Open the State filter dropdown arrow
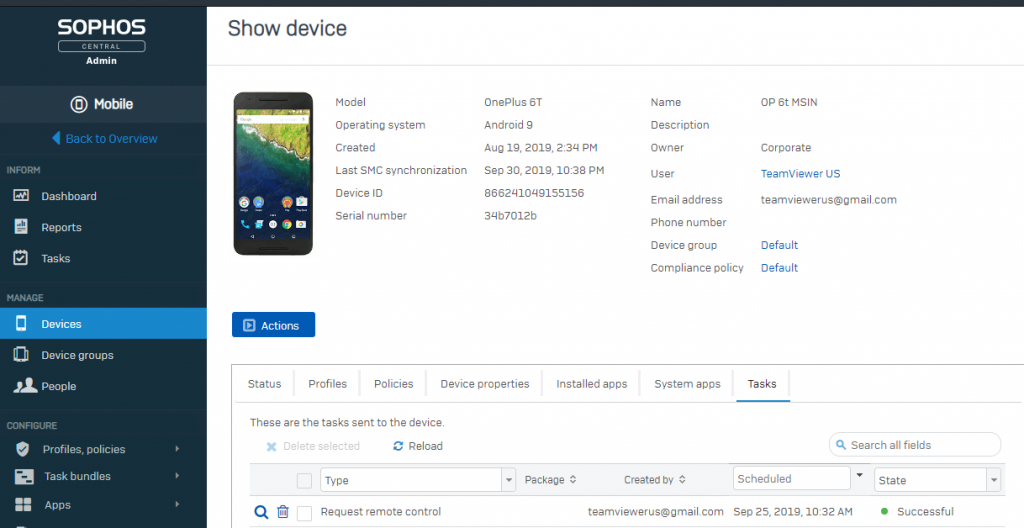 click(x=994, y=480)
